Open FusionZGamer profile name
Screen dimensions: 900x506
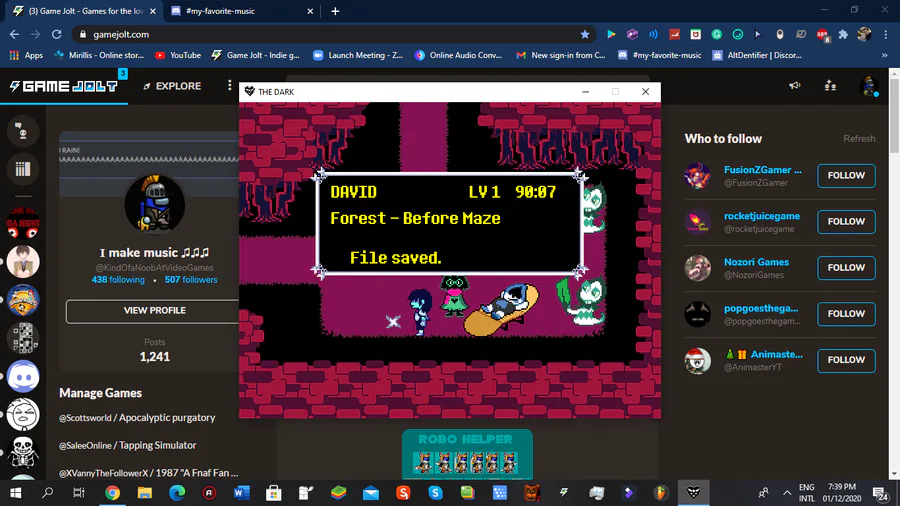763,170
